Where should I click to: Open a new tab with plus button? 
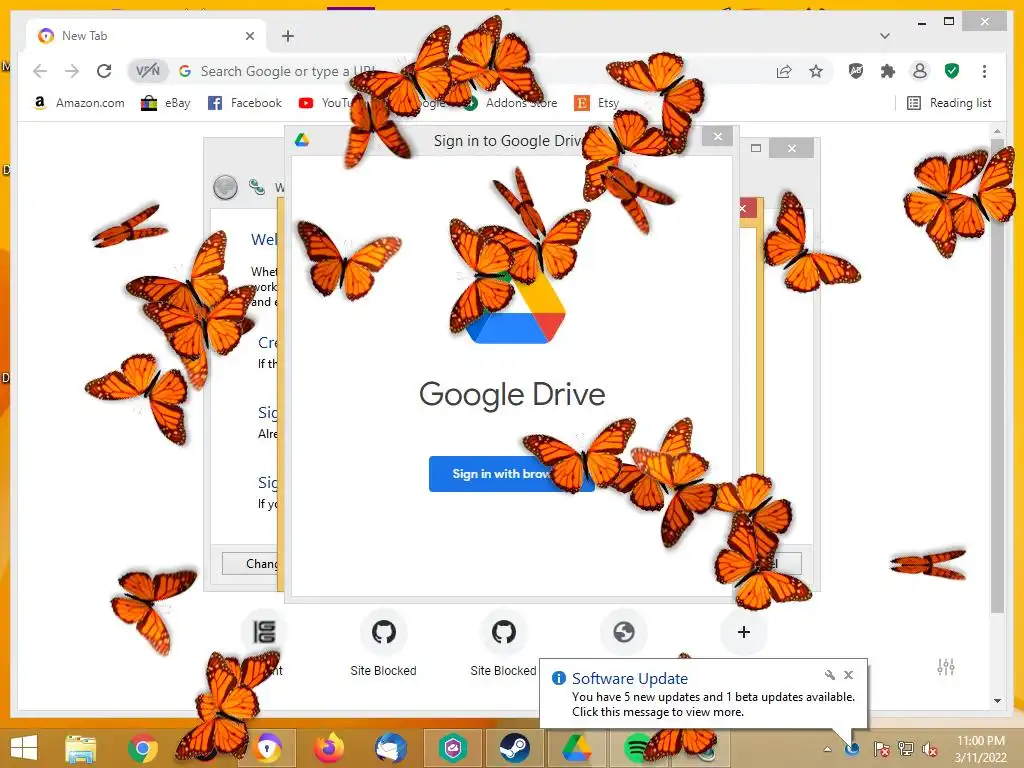[287, 36]
